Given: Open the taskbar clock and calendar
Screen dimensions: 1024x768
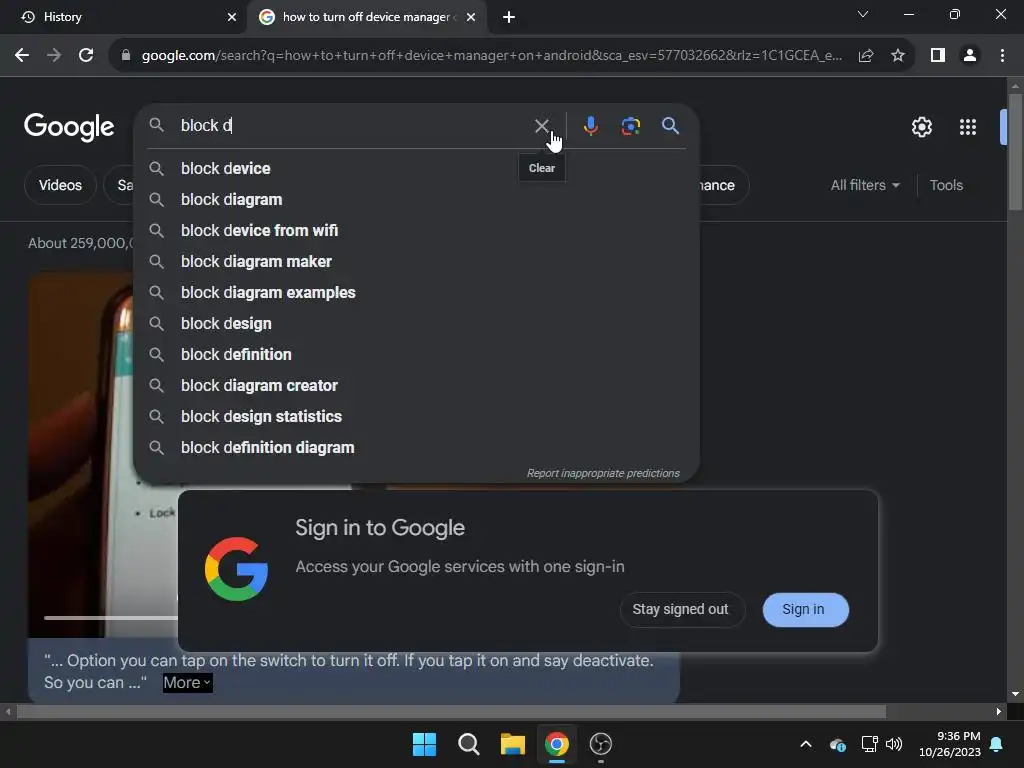Looking at the screenshot, I should (950, 744).
